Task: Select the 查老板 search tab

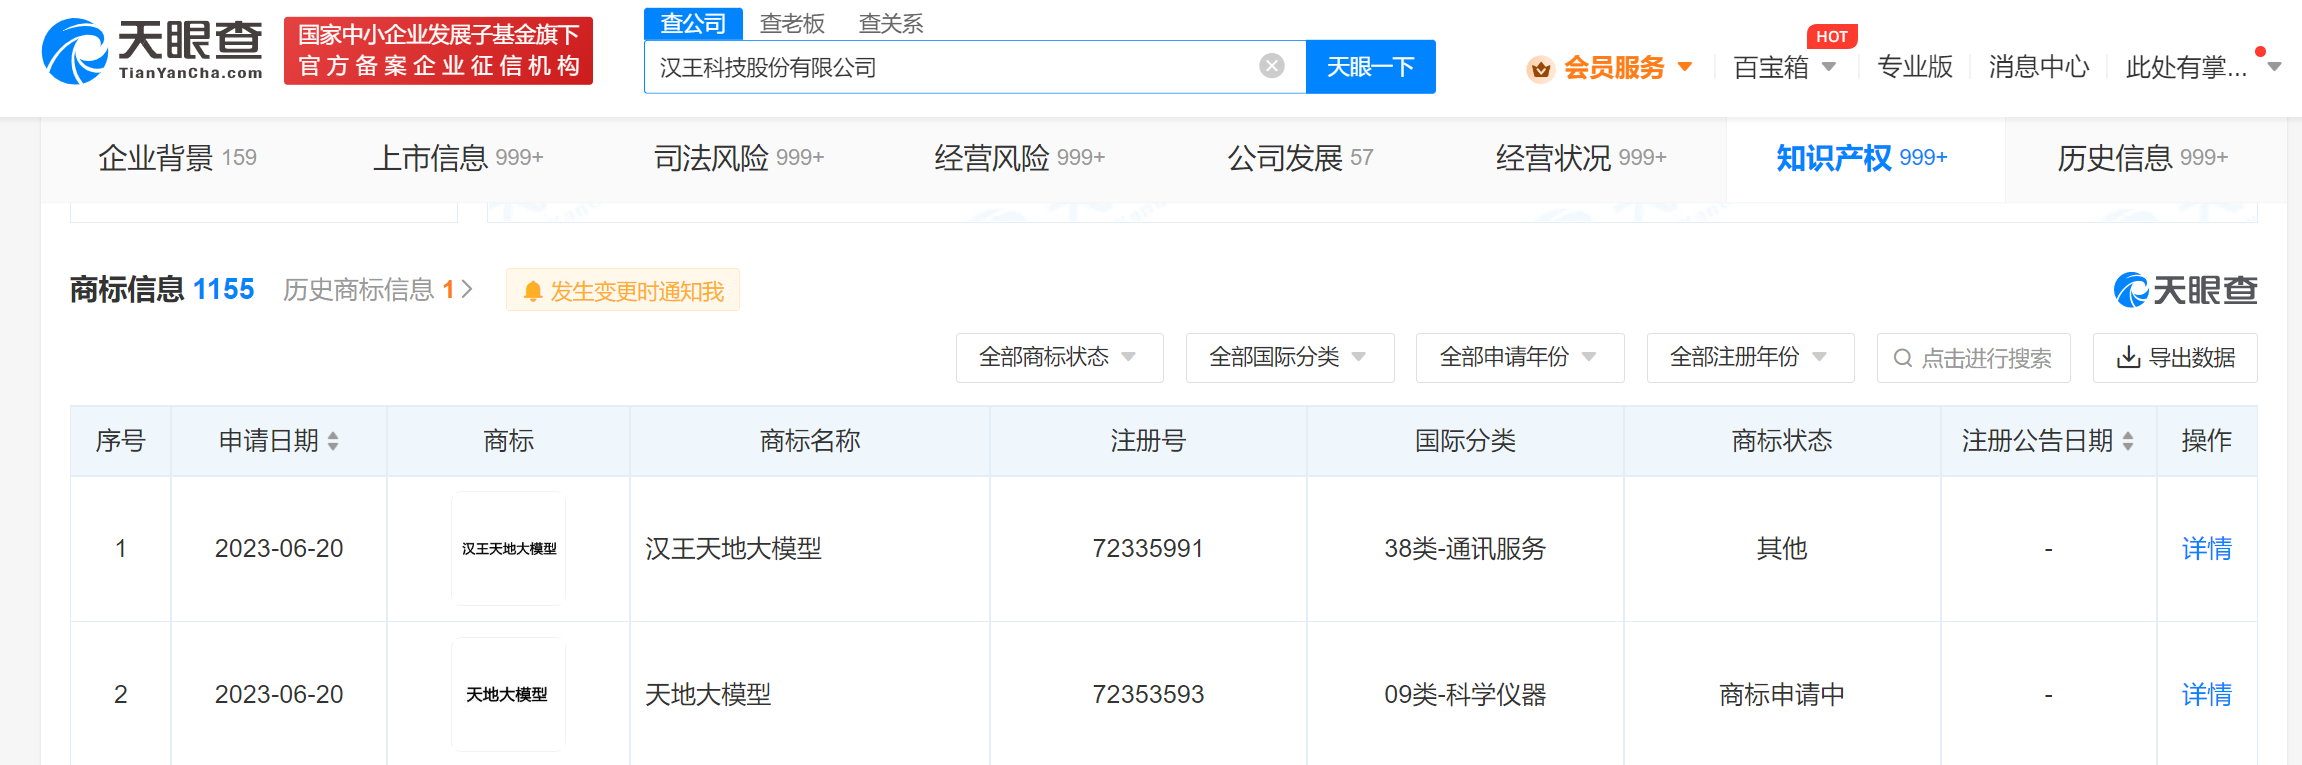Action: (x=792, y=23)
